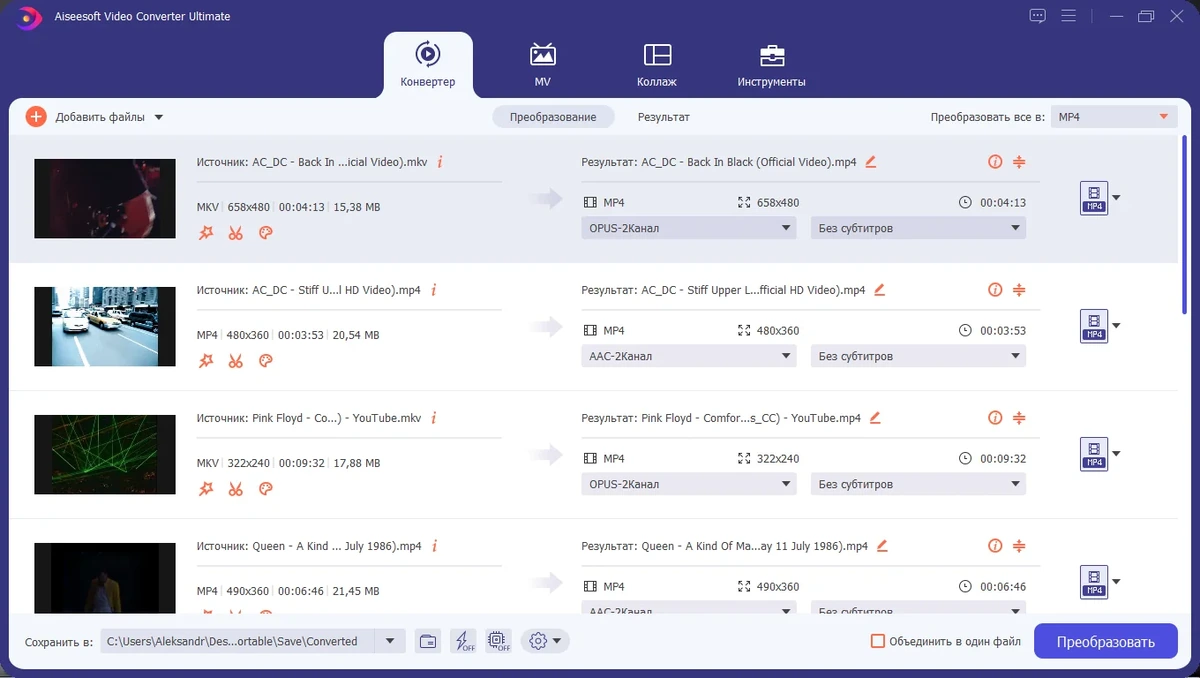The width and height of the screenshot is (1200, 678).
Task: Open the cut scissors tool for Pink Floyd video
Action: click(x=236, y=489)
